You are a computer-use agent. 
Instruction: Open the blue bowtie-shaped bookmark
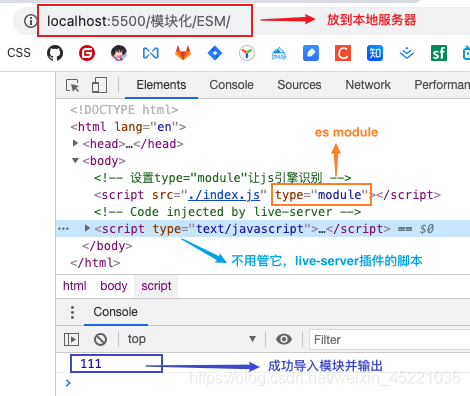pyautogui.click(x=151, y=53)
